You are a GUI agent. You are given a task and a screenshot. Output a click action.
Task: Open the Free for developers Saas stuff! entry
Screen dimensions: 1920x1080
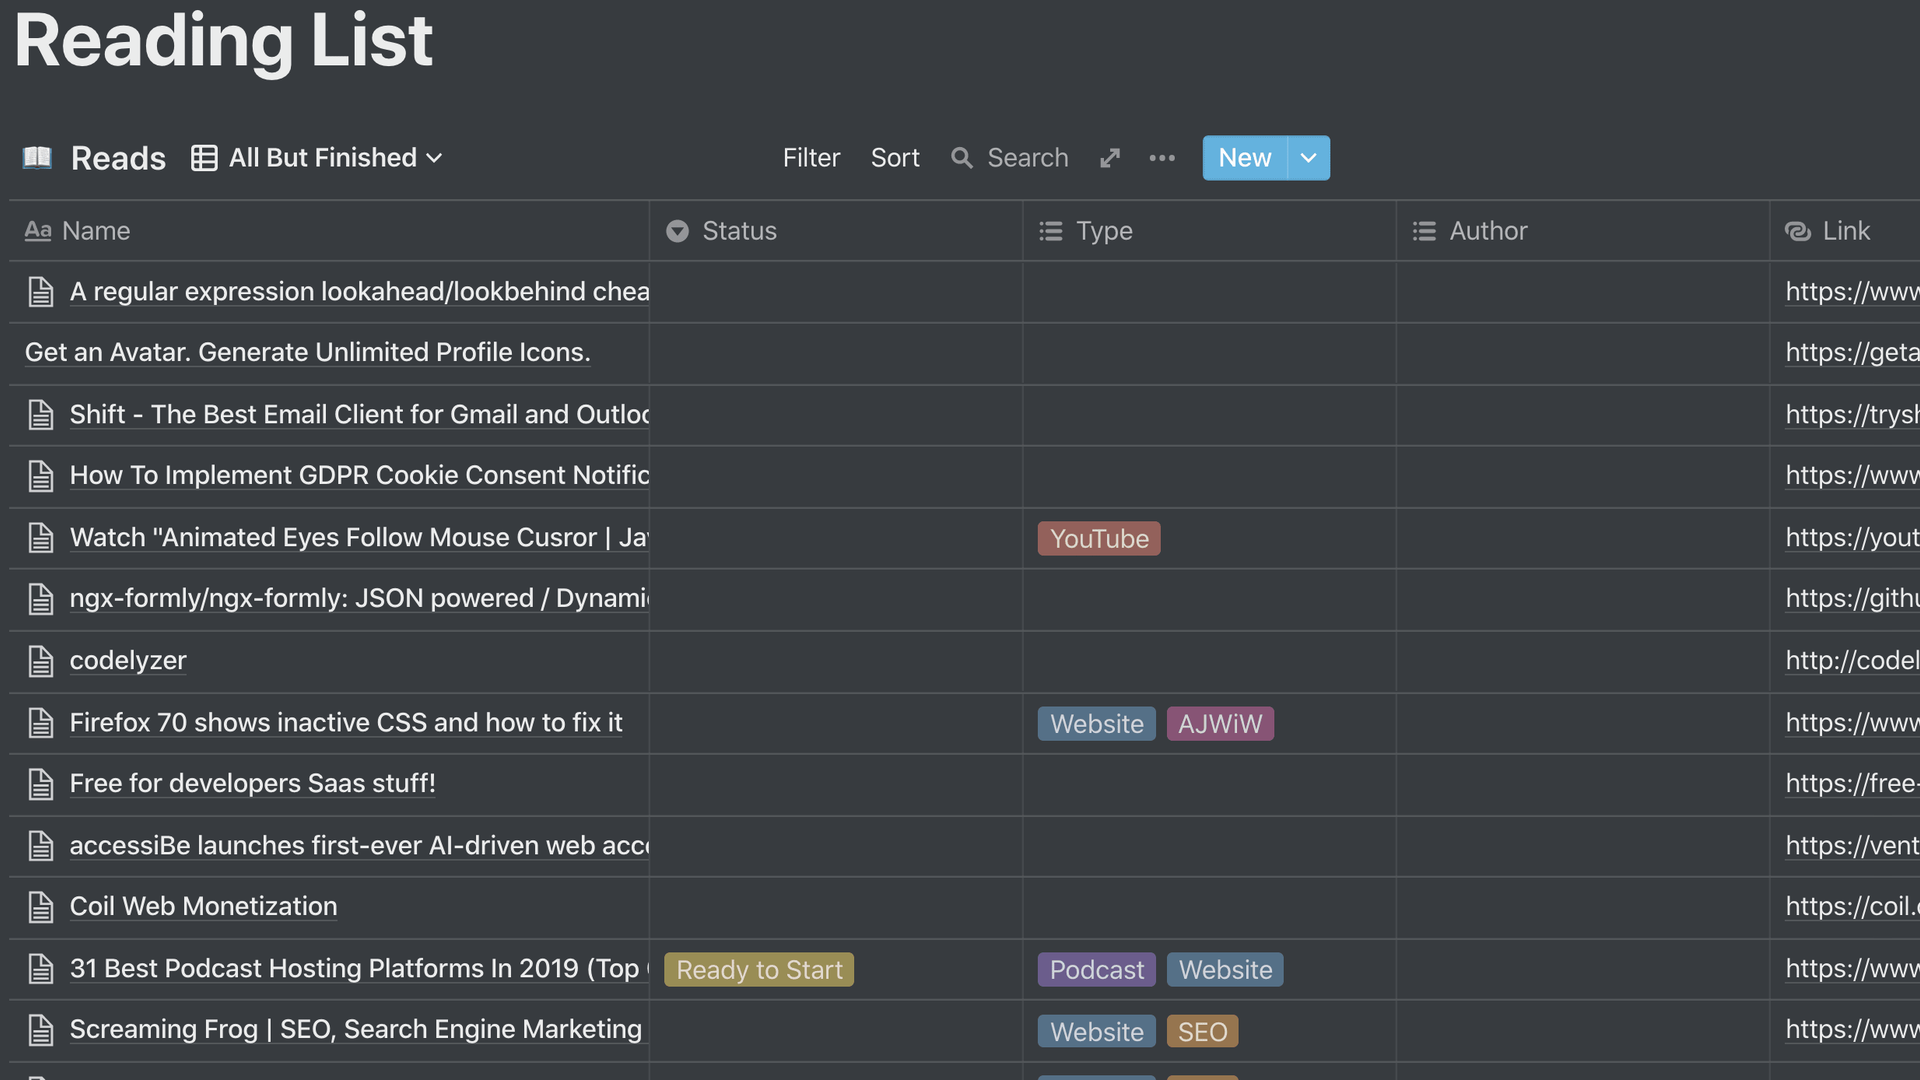[x=252, y=783]
